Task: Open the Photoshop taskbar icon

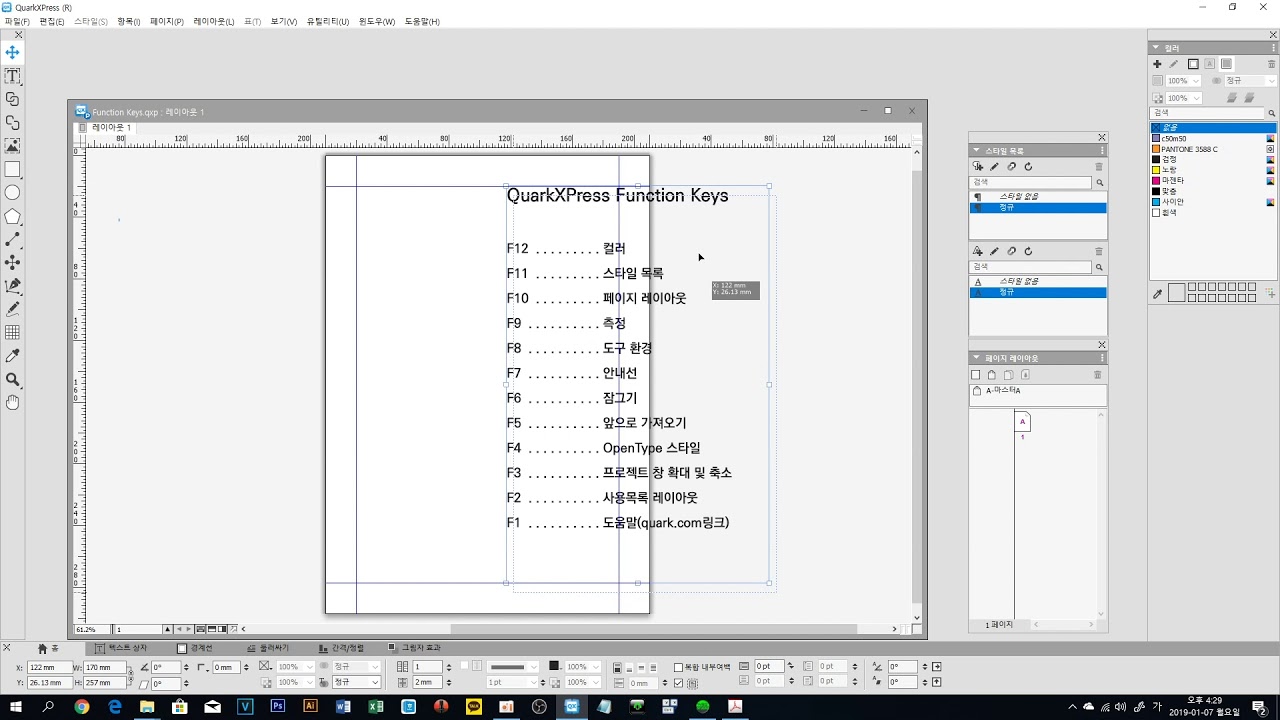Action: [278, 706]
